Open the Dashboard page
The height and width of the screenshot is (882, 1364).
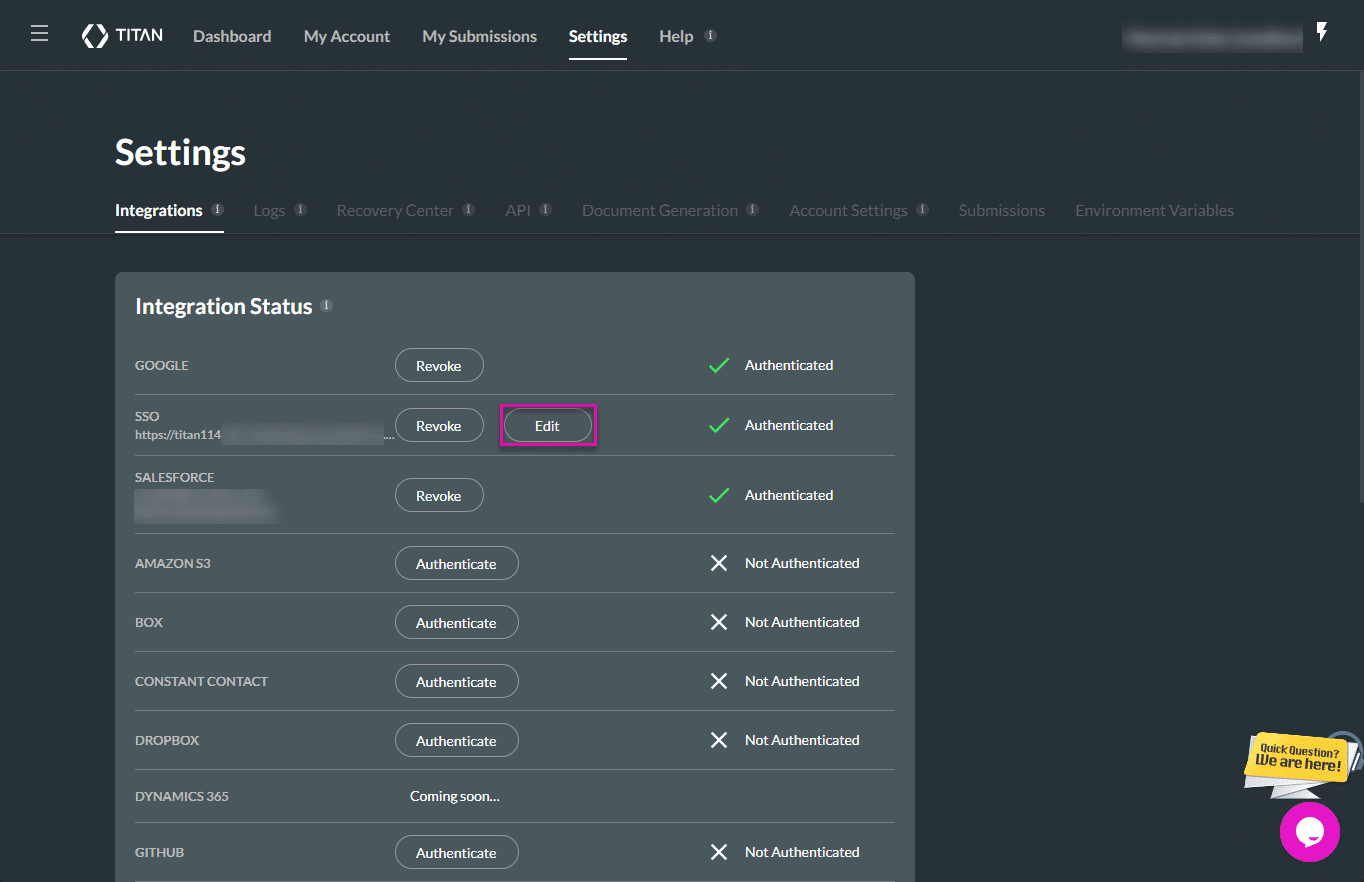[232, 36]
